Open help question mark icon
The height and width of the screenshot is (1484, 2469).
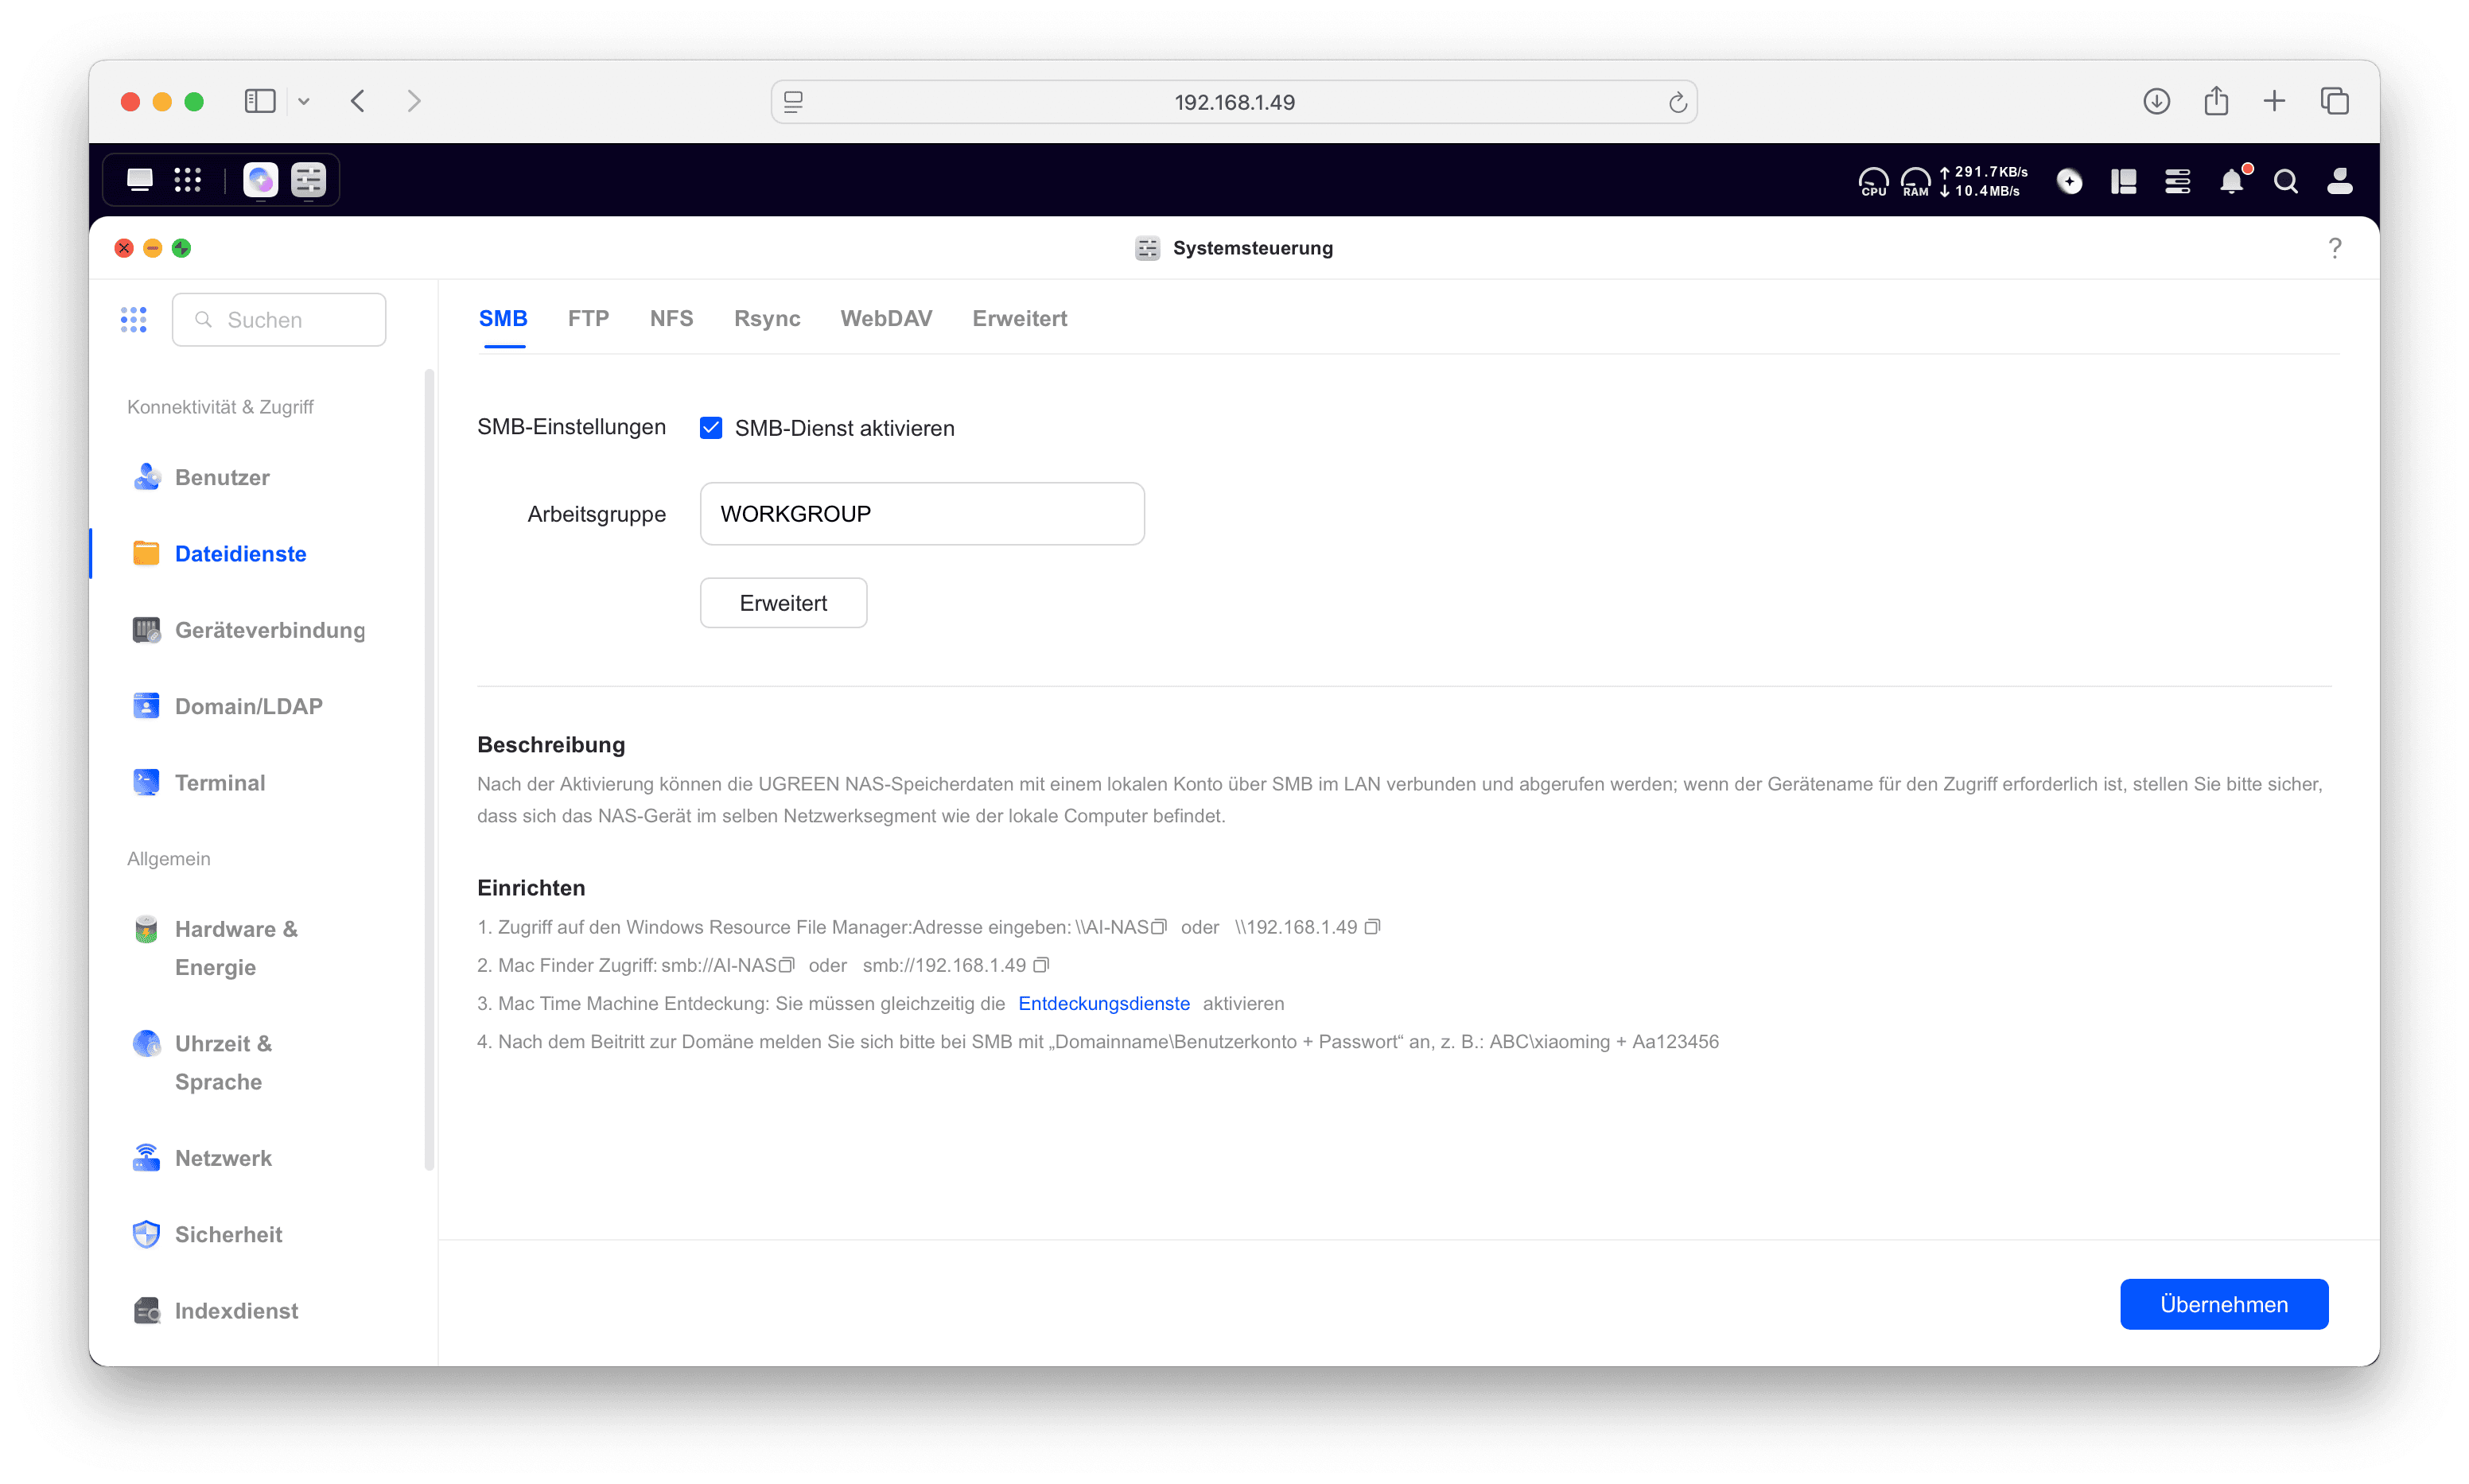coord(2334,248)
